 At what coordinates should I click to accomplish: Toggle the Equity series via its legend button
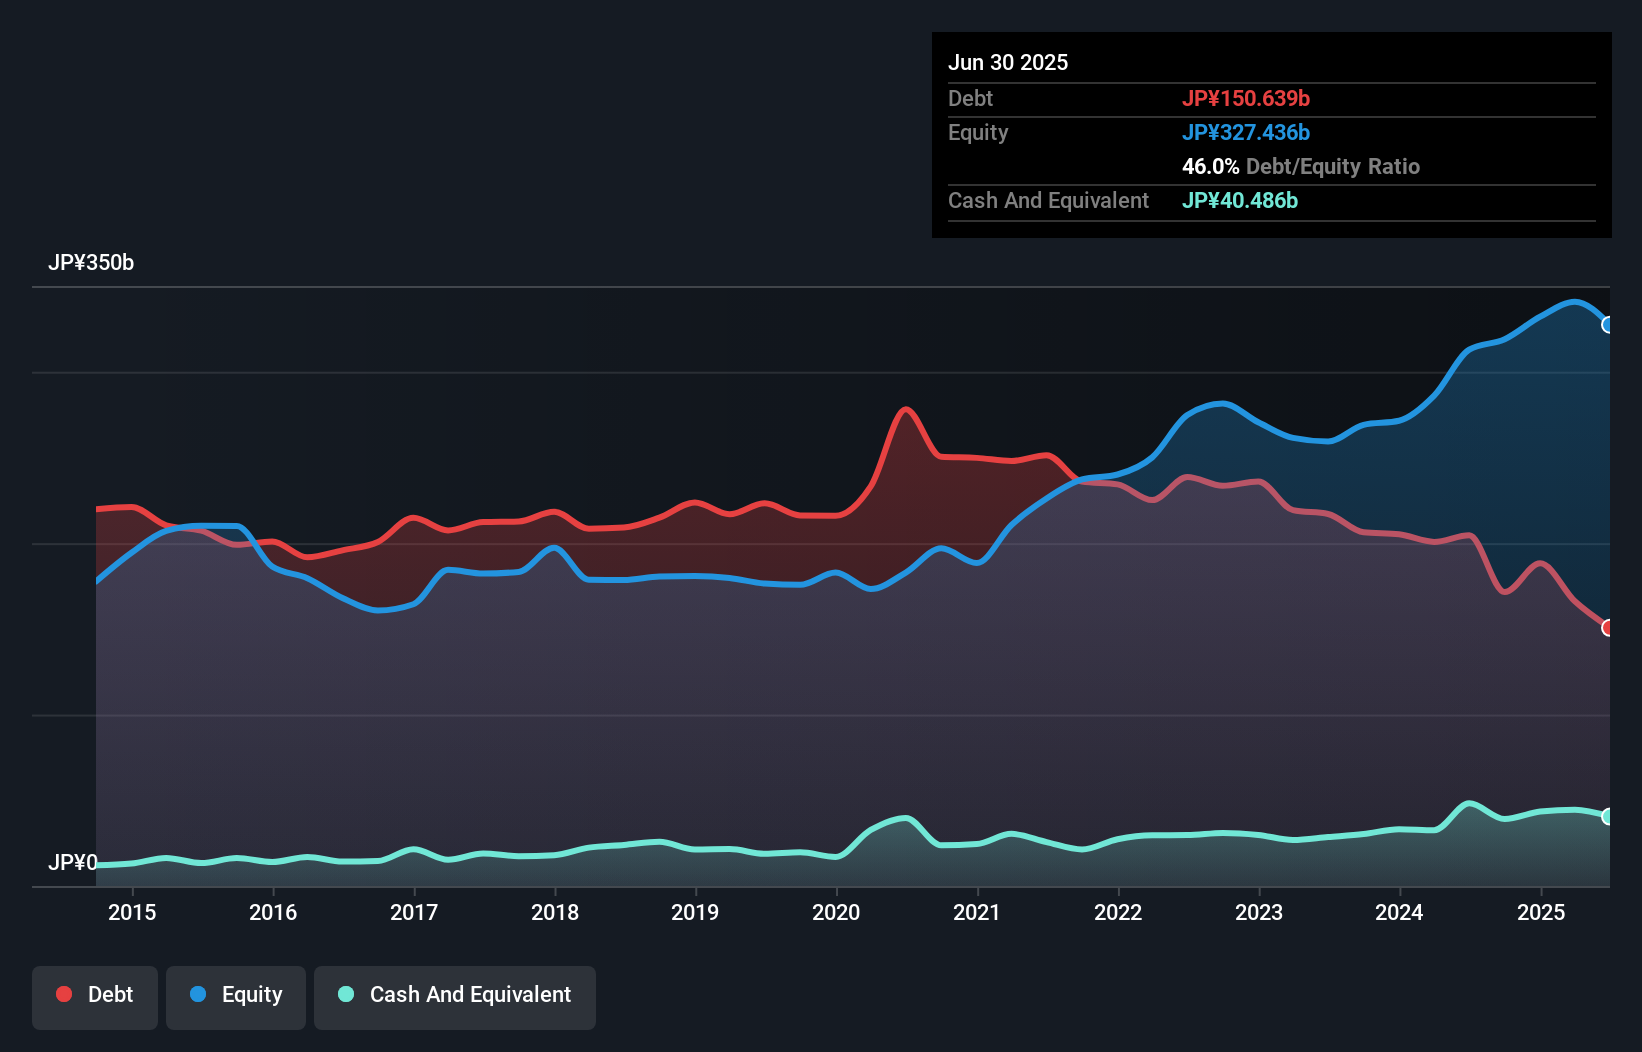pyautogui.click(x=235, y=995)
